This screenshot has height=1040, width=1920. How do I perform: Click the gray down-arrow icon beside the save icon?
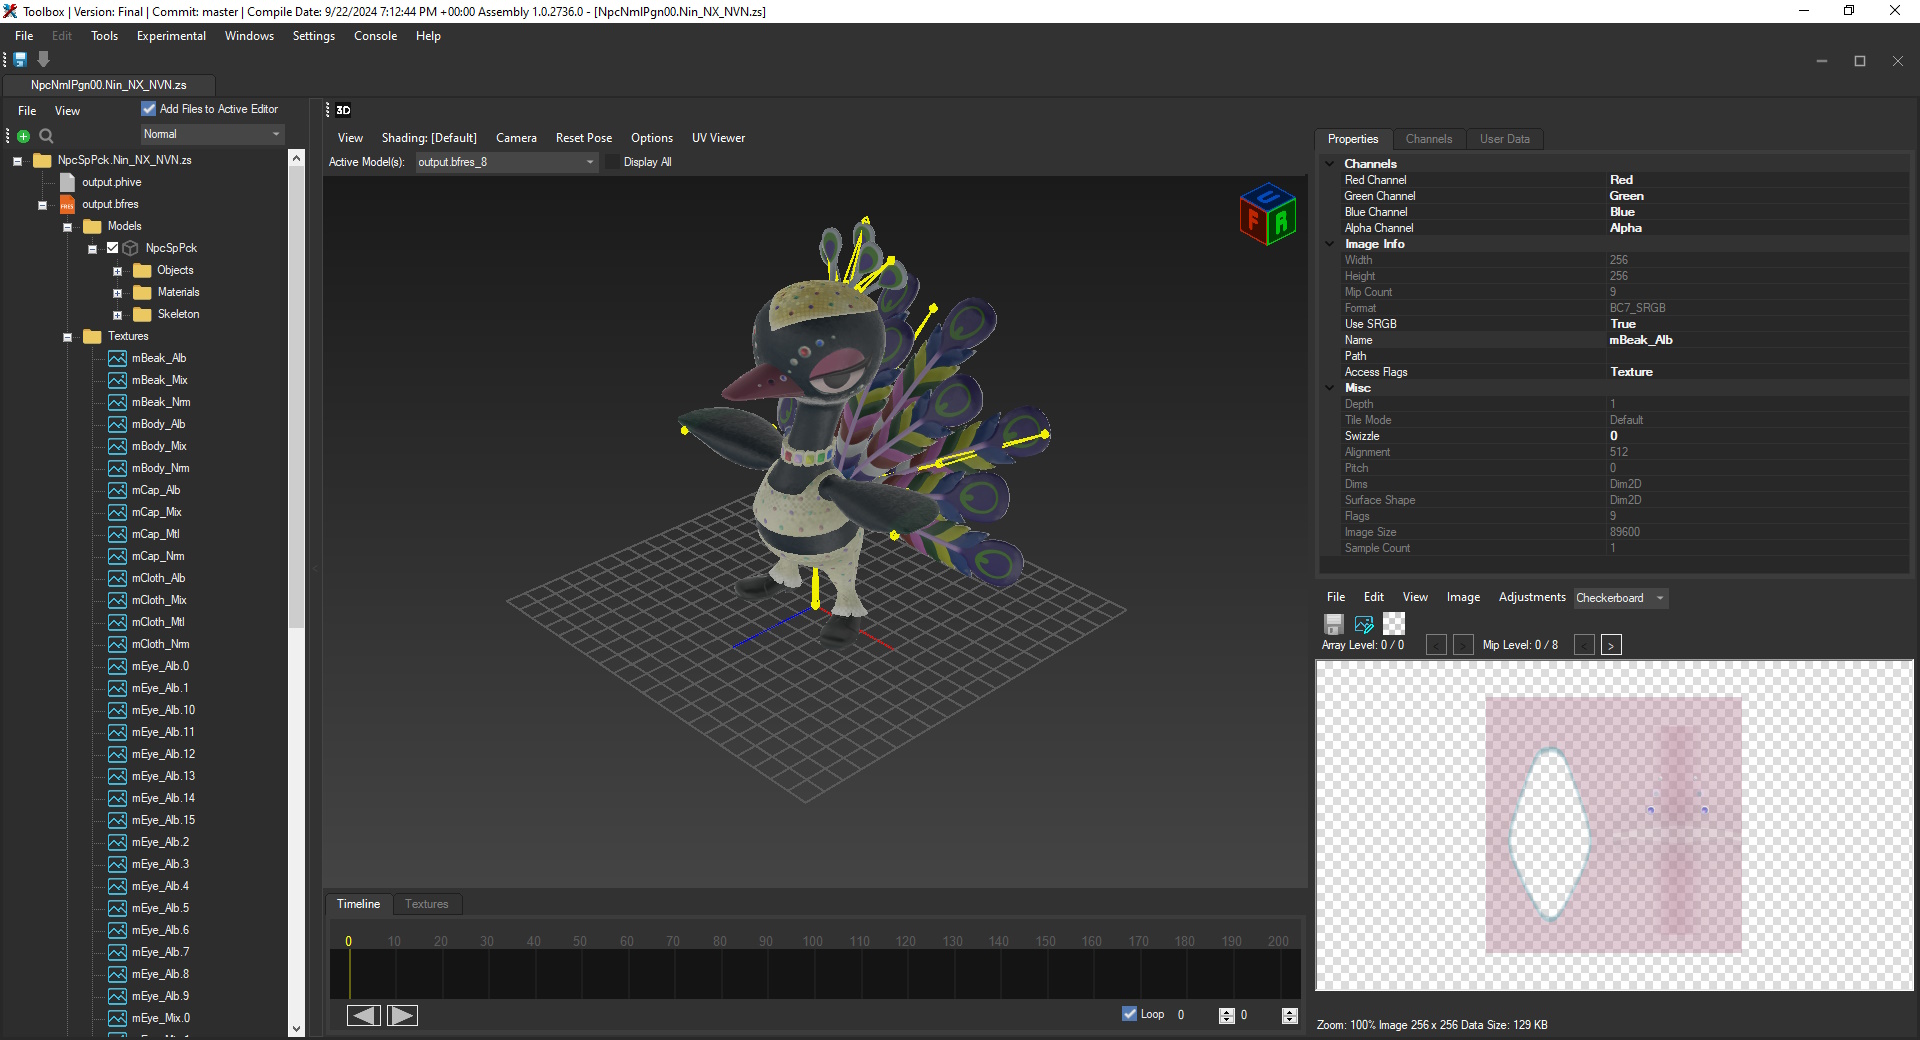pos(43,60)
